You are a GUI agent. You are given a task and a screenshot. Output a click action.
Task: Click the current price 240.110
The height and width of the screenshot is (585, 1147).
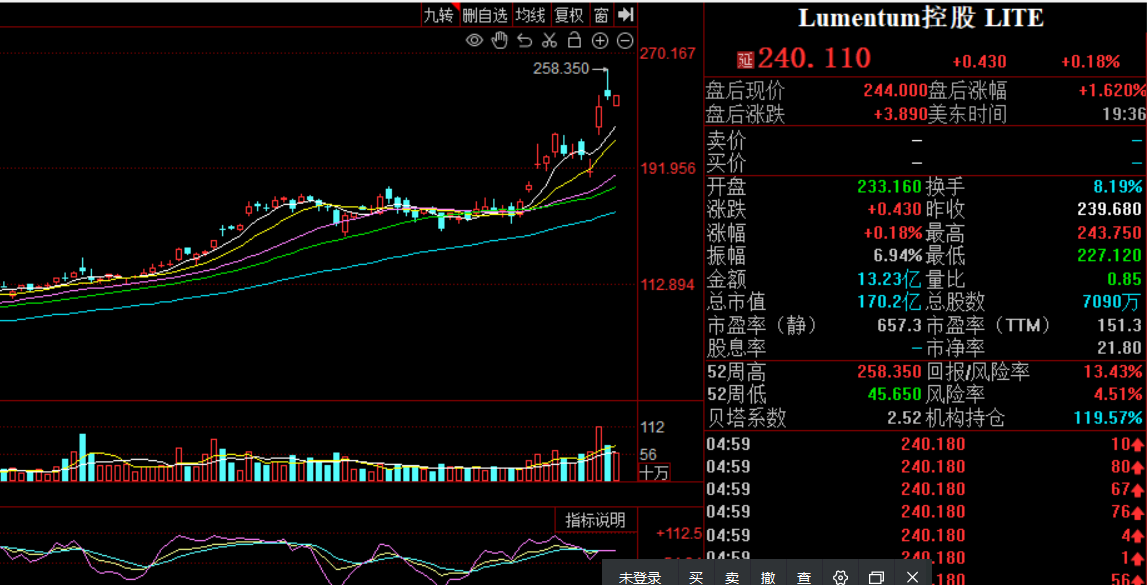click(814, 58)
